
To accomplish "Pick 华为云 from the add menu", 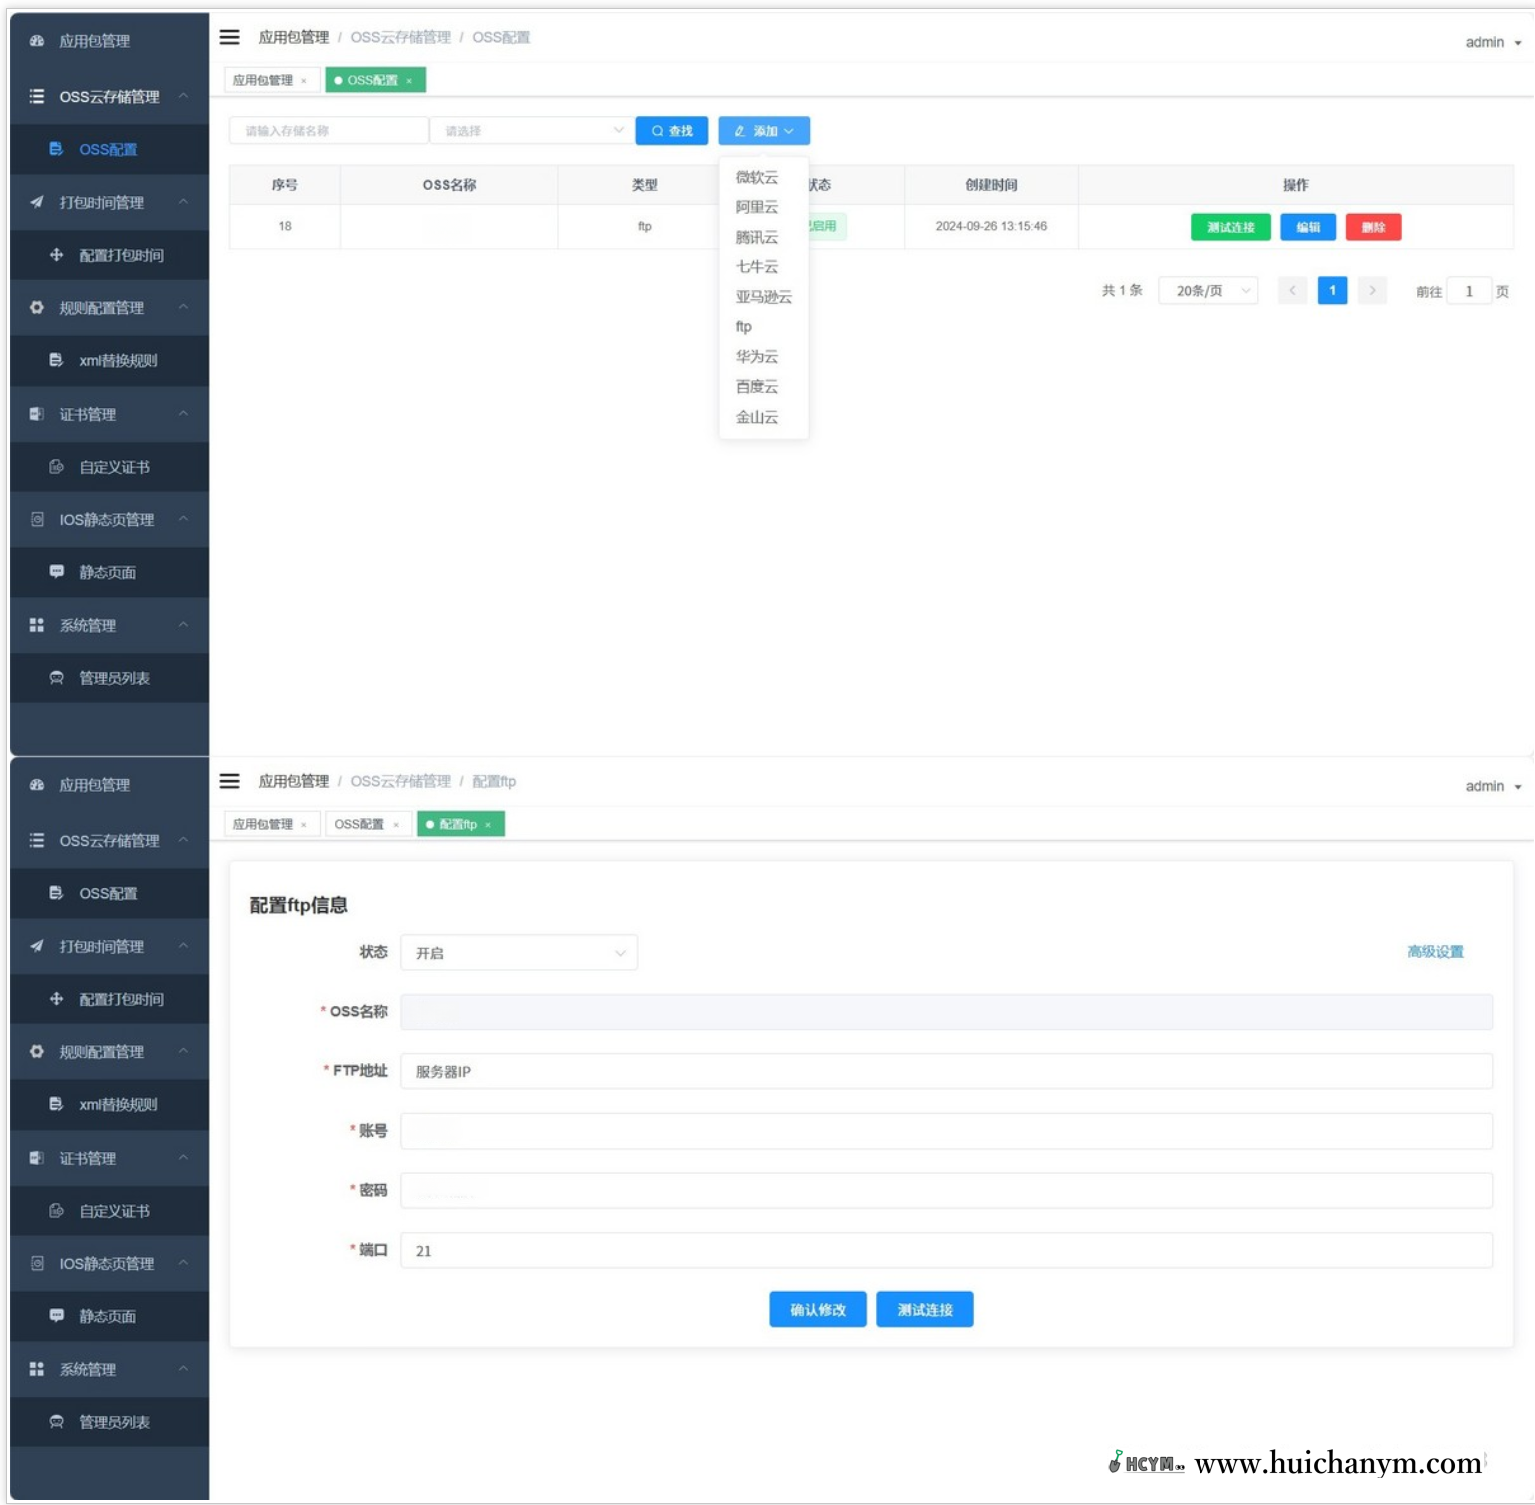I will [x=757, y=357].
